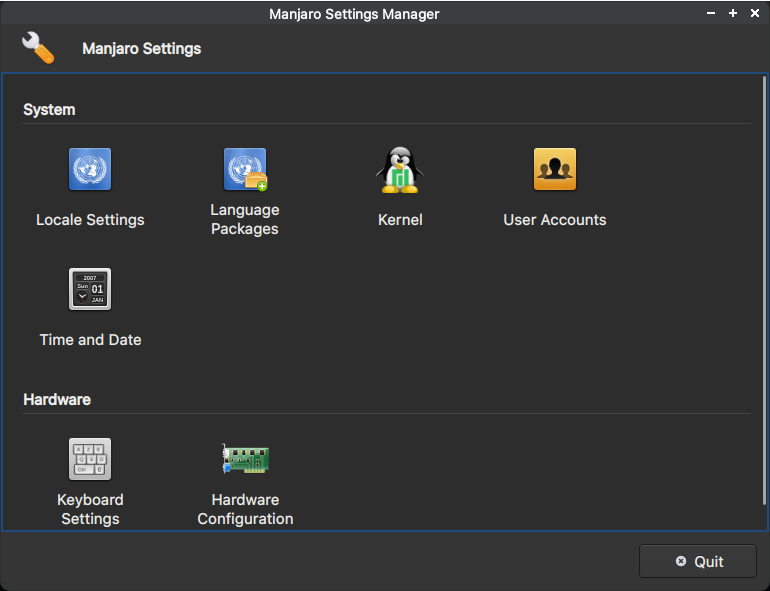Open the Language Packages icon
Viewport: 770px width, 591px height.
click(x=245, y=169)
